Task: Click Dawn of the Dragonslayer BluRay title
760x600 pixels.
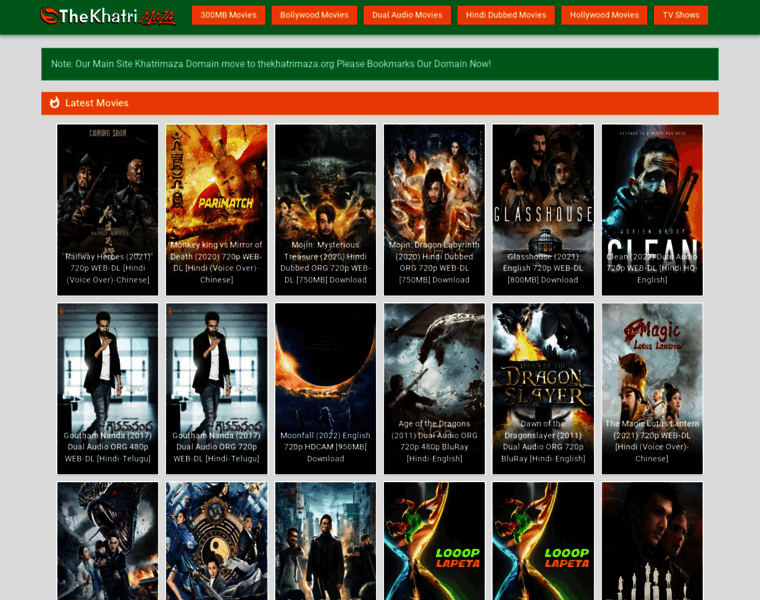Action: tap(543, 441)
